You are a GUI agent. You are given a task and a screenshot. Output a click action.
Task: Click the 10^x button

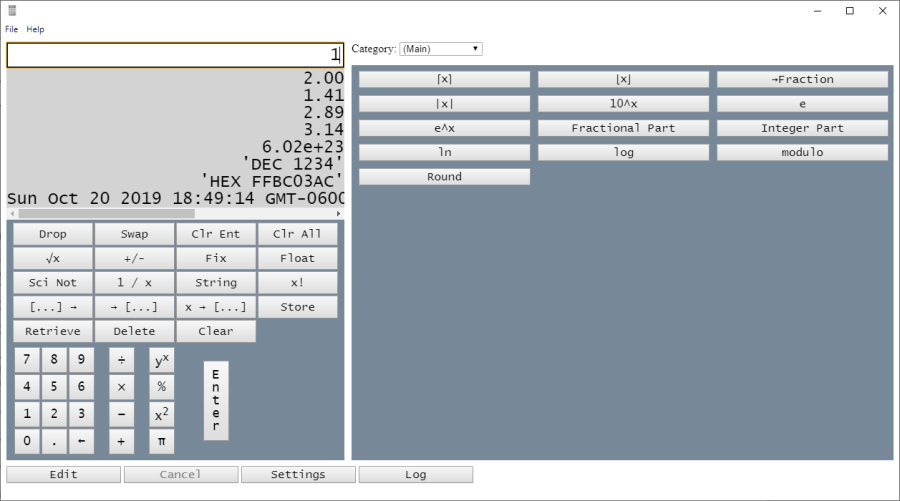(623, 104)
